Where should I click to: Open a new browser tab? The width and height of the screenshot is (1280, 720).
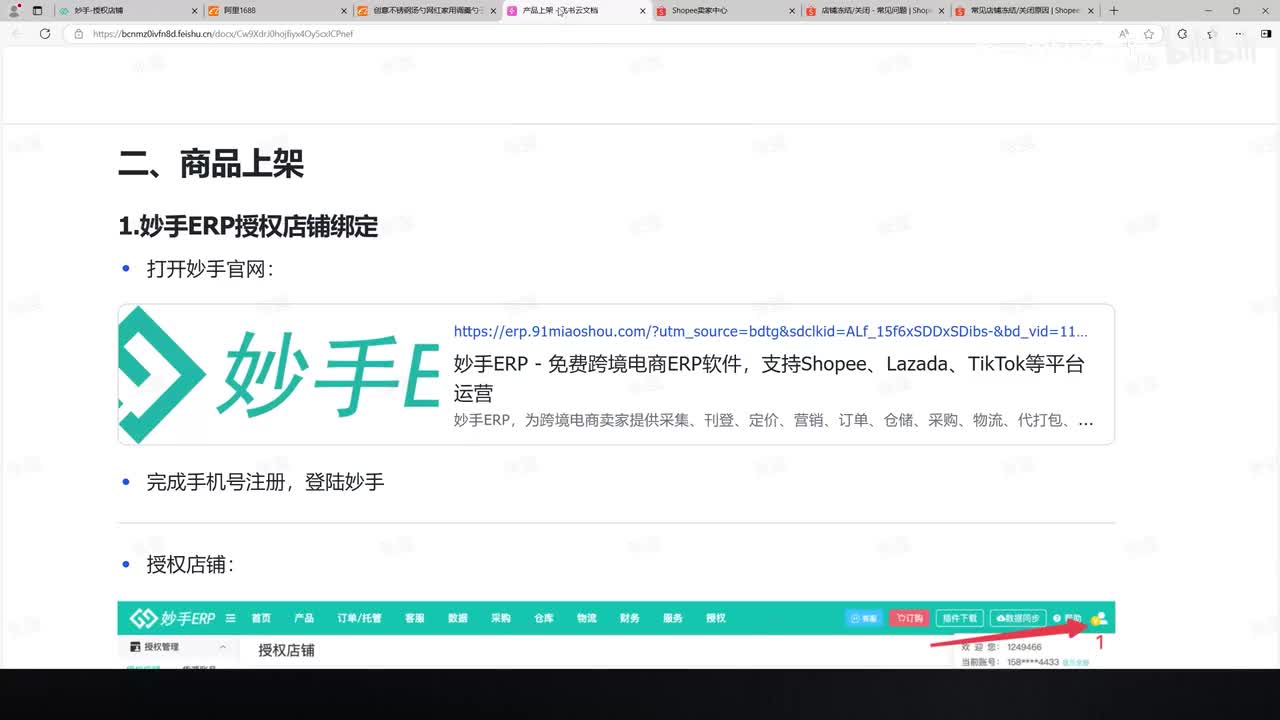click(x=1114, y=10)
